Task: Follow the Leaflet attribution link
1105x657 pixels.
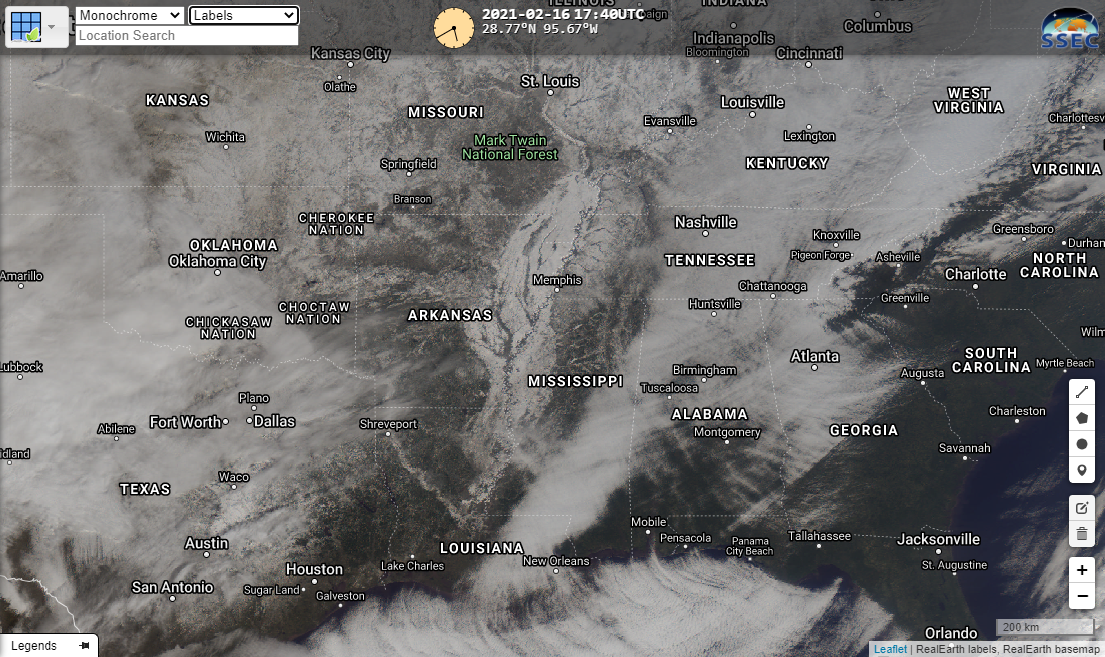Action: pos(890,649)
